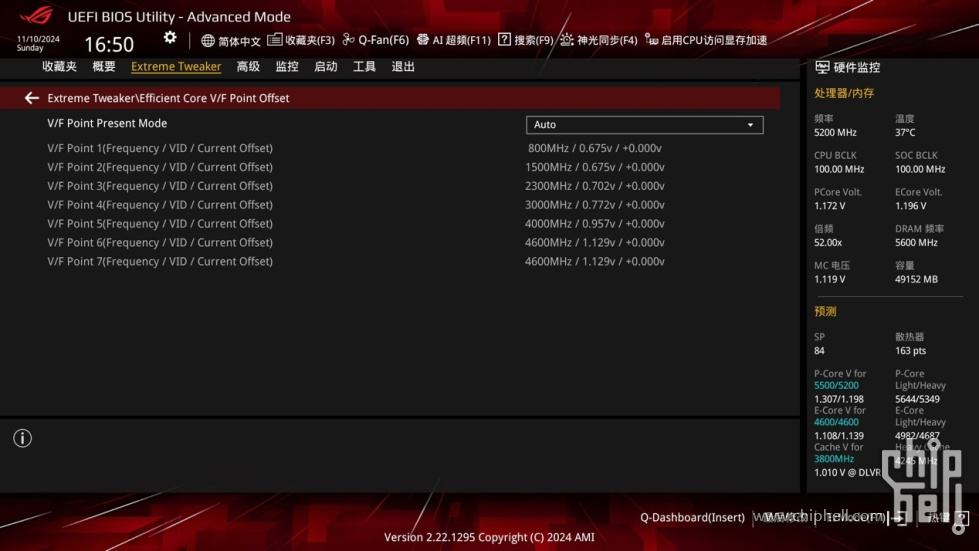
Task: Click 启用CPU访问显存加速 option
Action: point(706,40)
